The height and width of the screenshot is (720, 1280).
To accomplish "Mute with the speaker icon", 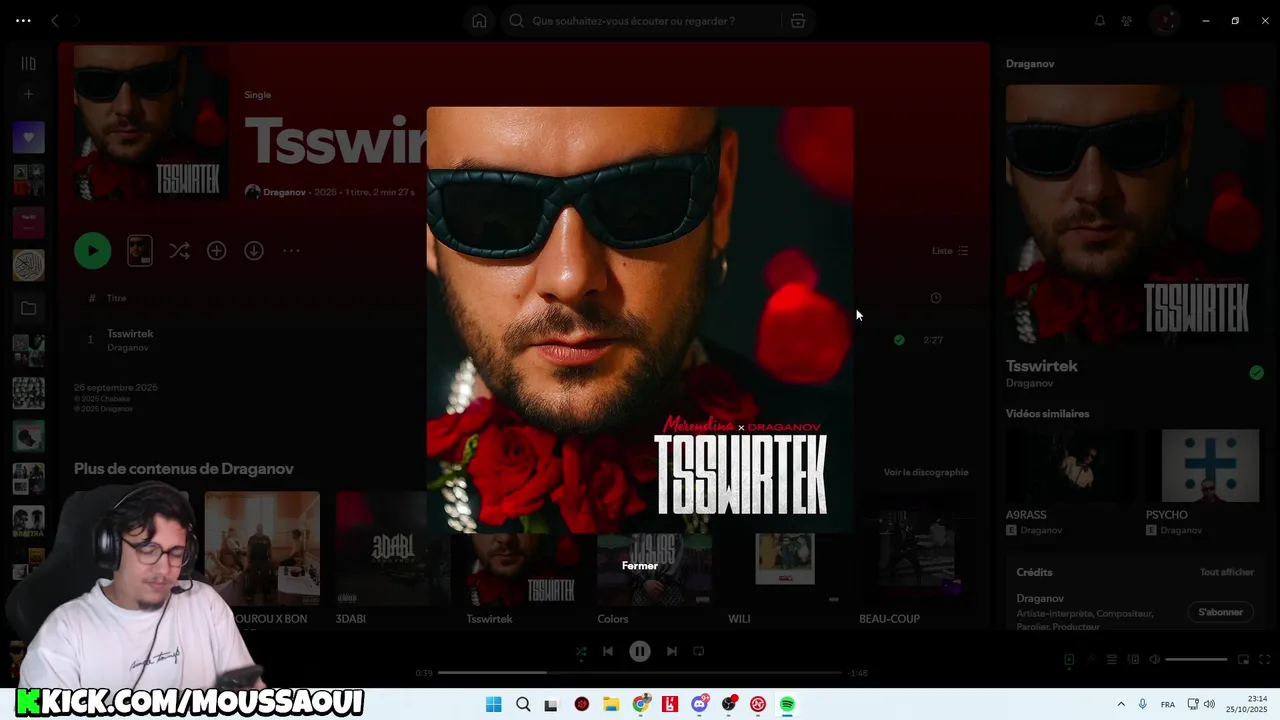I will click(1155, 660).
